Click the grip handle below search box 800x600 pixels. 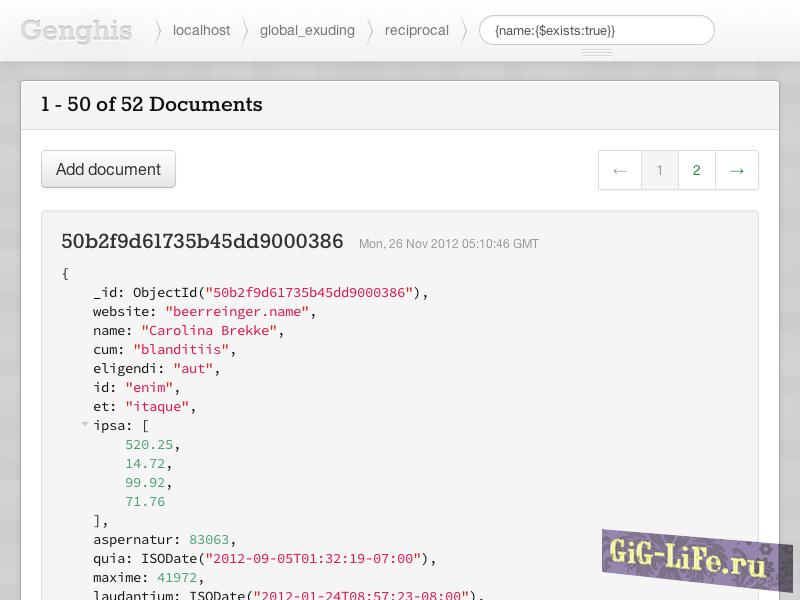pyautogui.click(x=597, y=52)
